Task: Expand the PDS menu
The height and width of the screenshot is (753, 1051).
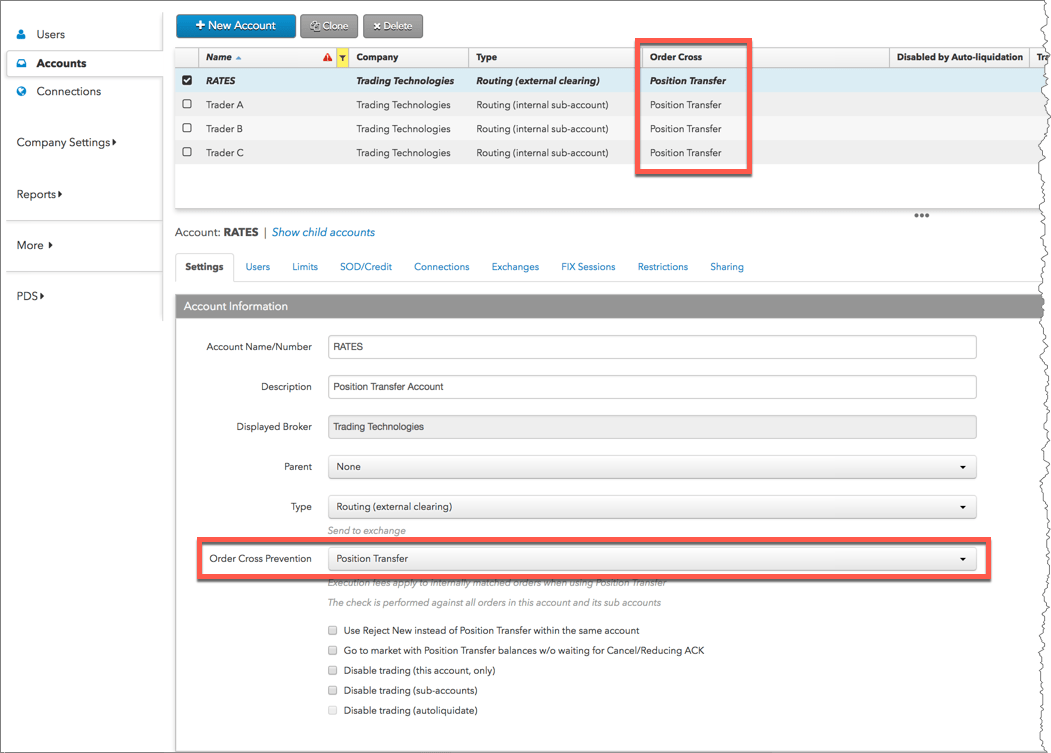Action: (x=30, y=296)
